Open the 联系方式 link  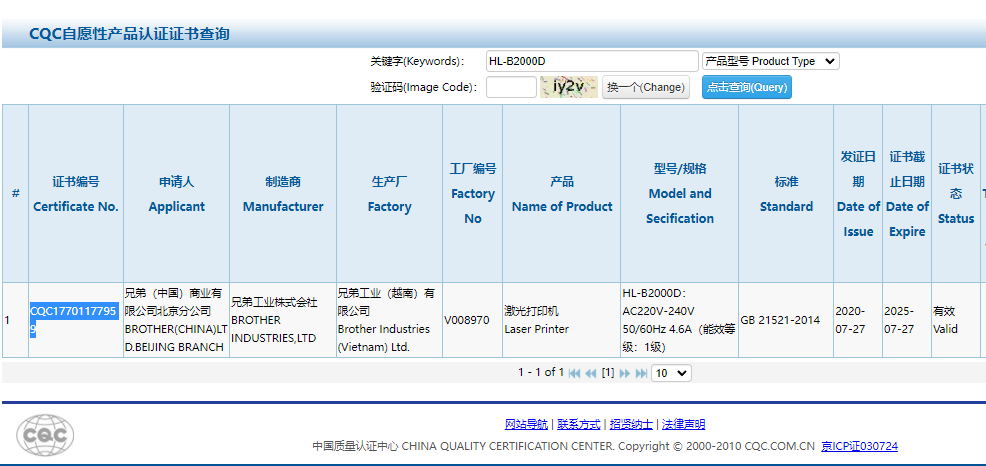(579, 424)
